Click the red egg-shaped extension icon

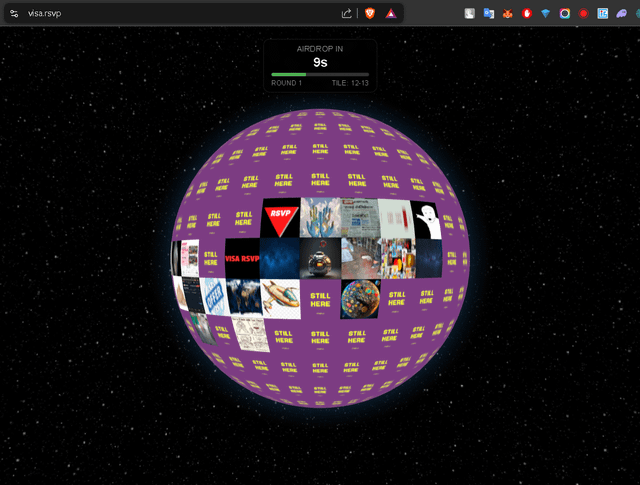pos(527,14)
